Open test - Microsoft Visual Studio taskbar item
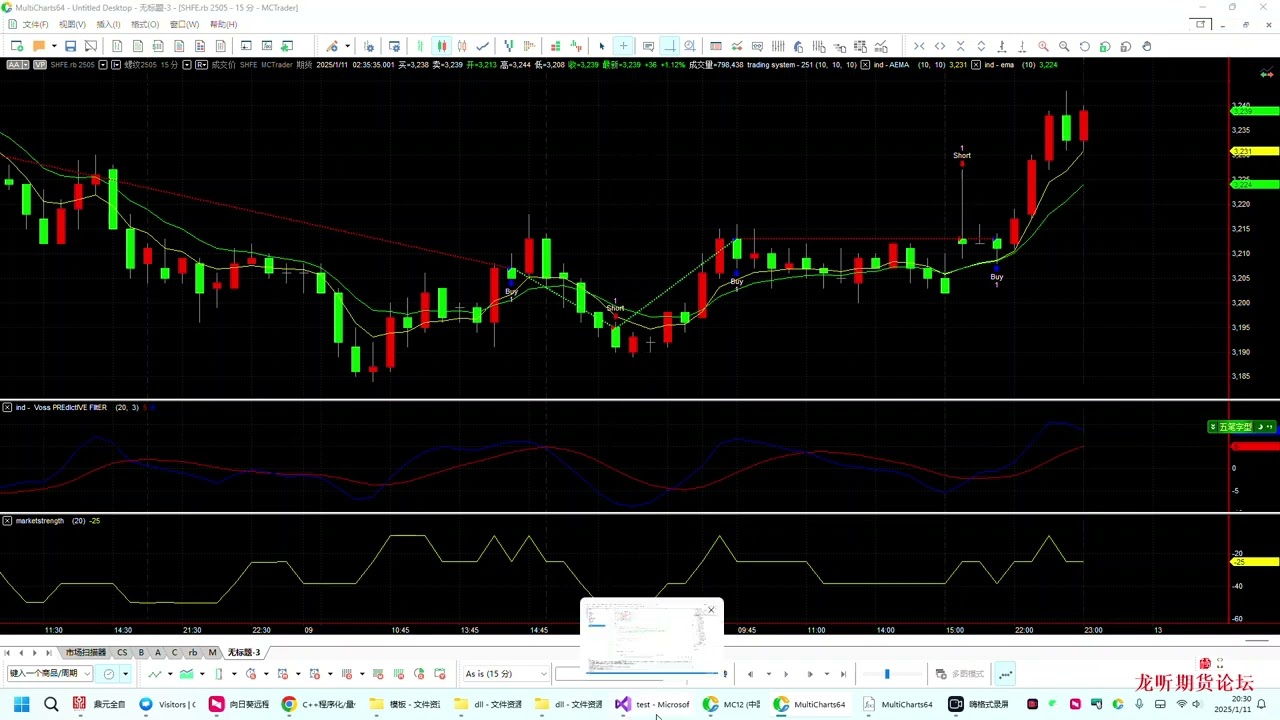The height and width of the screenshot is (720, 1280). click(653, 704)
